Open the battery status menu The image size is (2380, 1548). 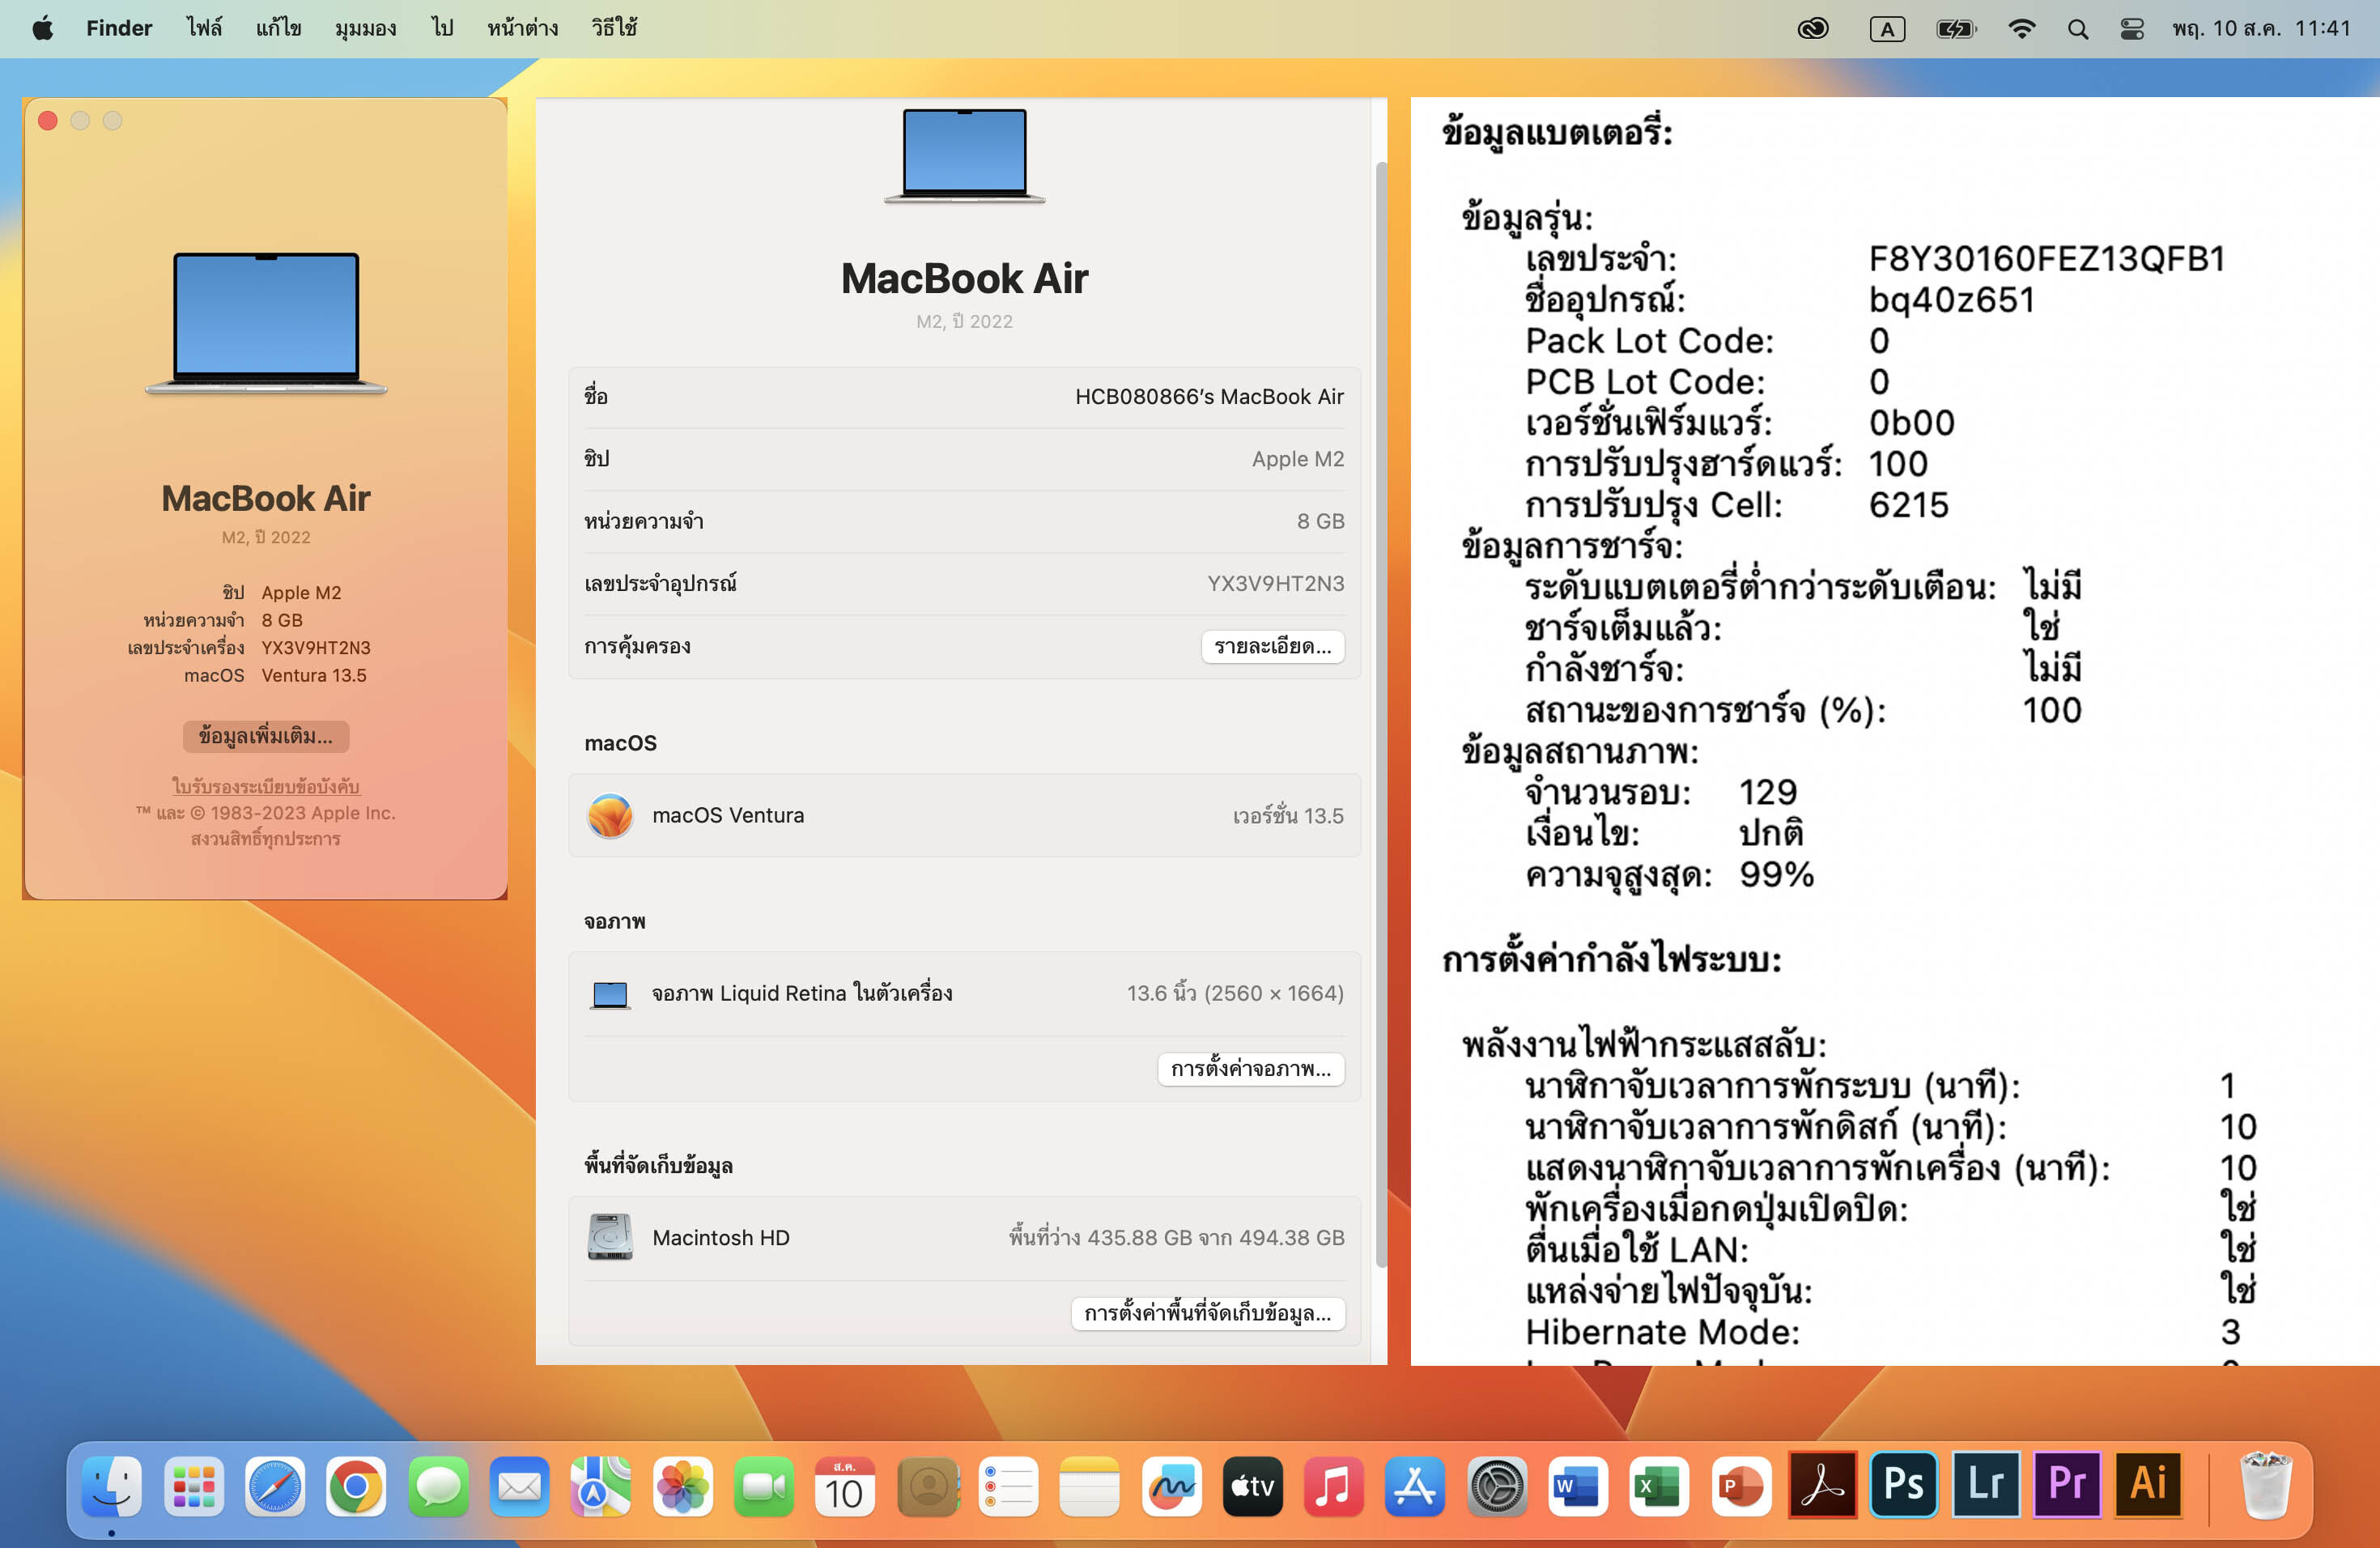[x=1955, y=29]
